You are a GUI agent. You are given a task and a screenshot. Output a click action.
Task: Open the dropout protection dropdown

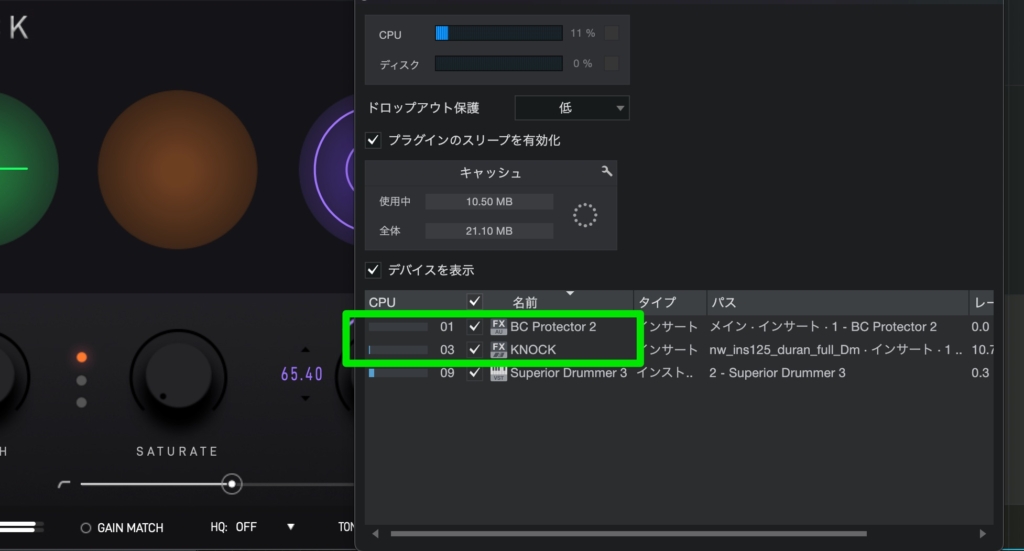[572, 108]
